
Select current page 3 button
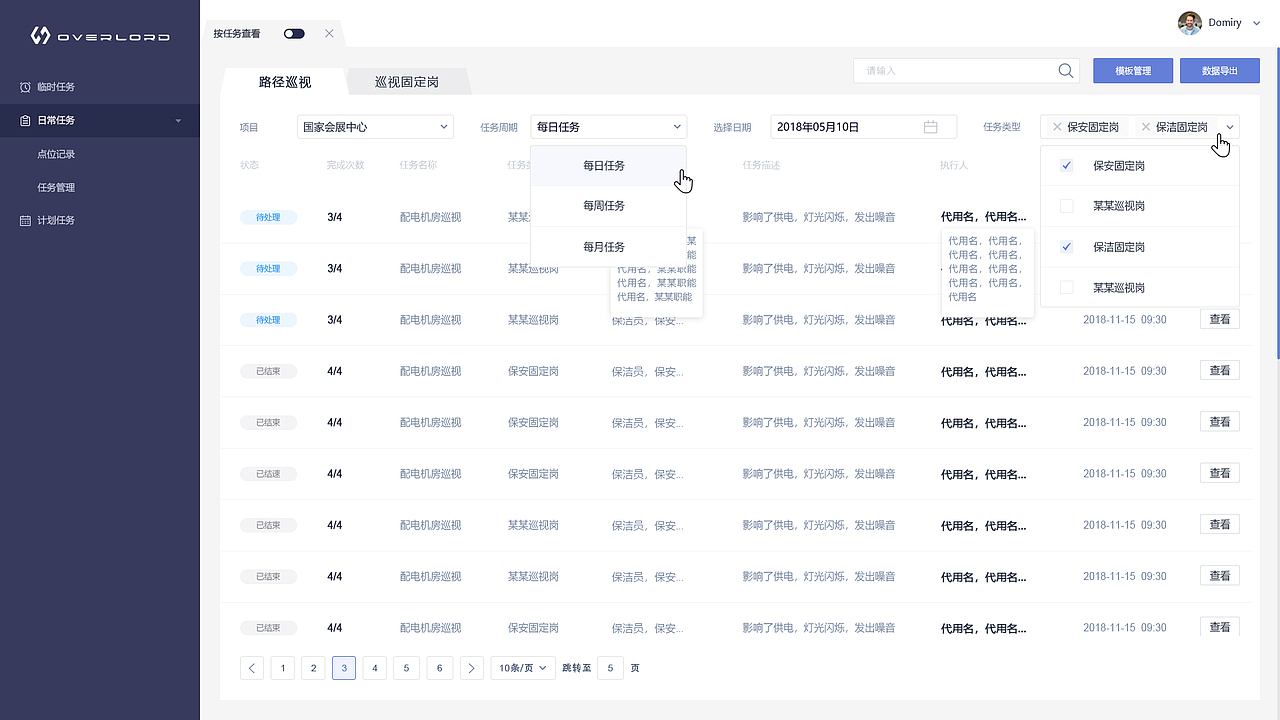pyautogui.click(x=344, y=668)
